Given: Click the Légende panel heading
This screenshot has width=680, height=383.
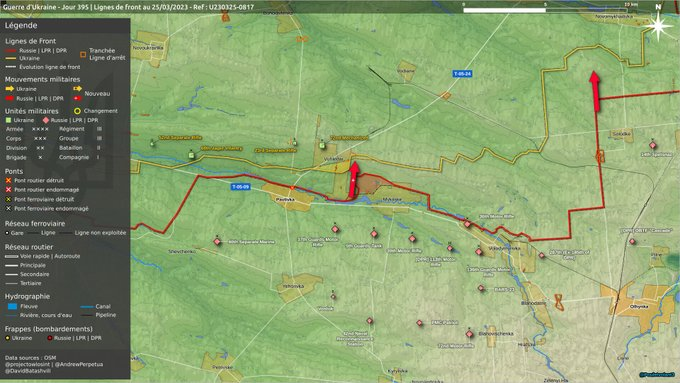Looking at the screenshot, I should point(21,26).
